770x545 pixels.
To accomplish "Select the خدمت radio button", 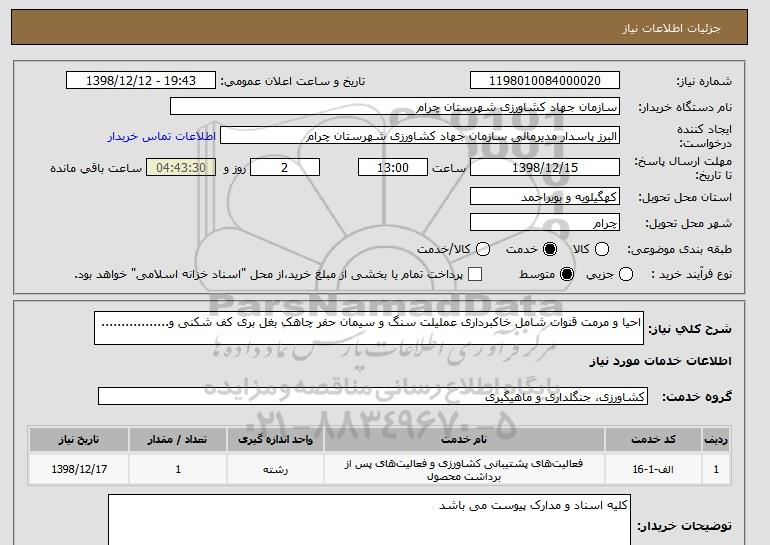I will [550, 249].
